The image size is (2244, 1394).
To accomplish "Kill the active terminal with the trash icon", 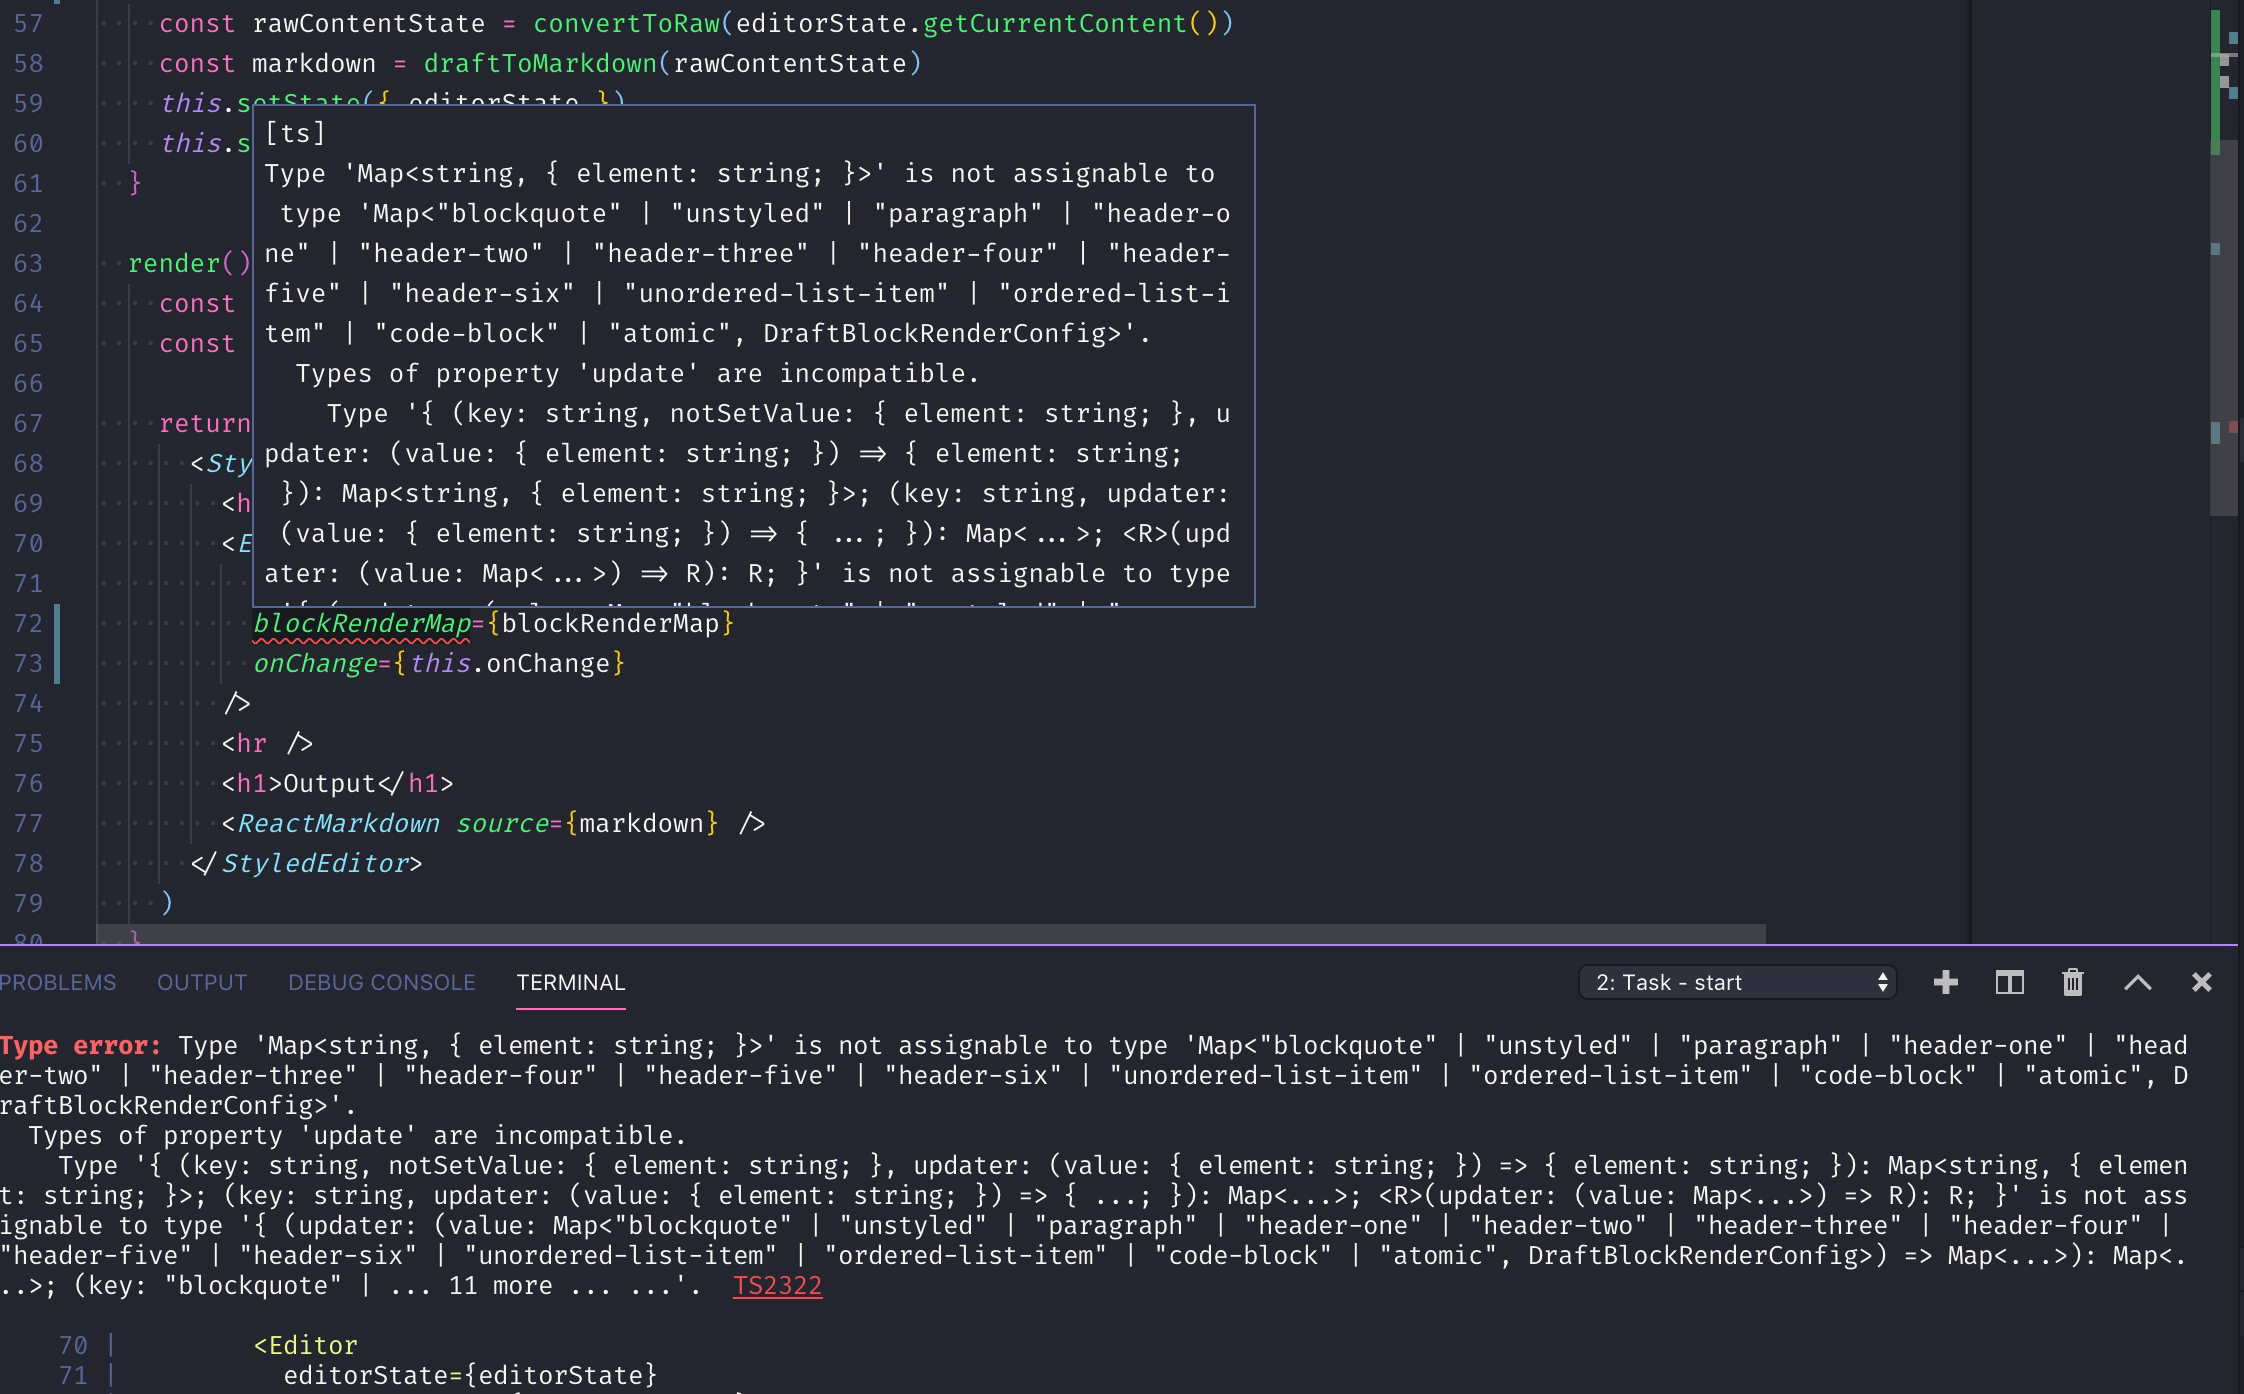I will tap(2070, 983).
